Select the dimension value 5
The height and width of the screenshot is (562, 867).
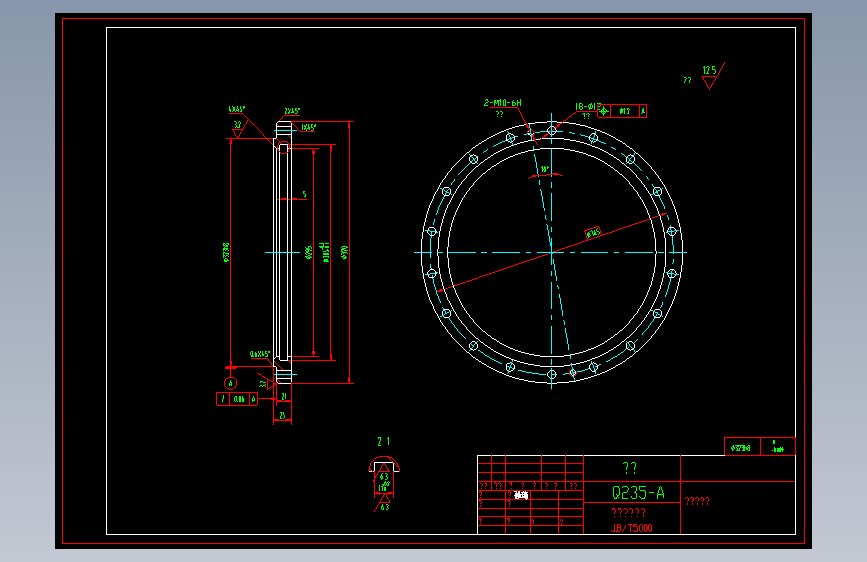pos(304,194)
